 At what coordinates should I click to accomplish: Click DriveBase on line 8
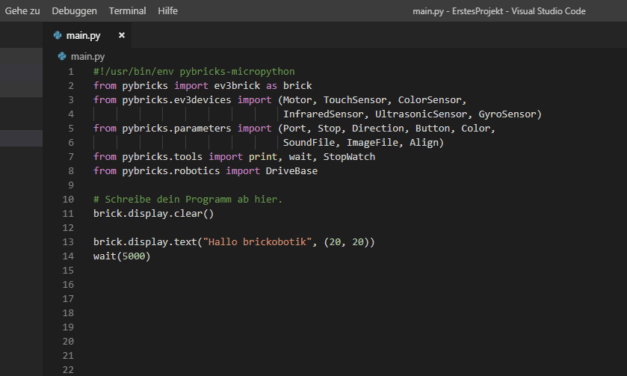292,171
